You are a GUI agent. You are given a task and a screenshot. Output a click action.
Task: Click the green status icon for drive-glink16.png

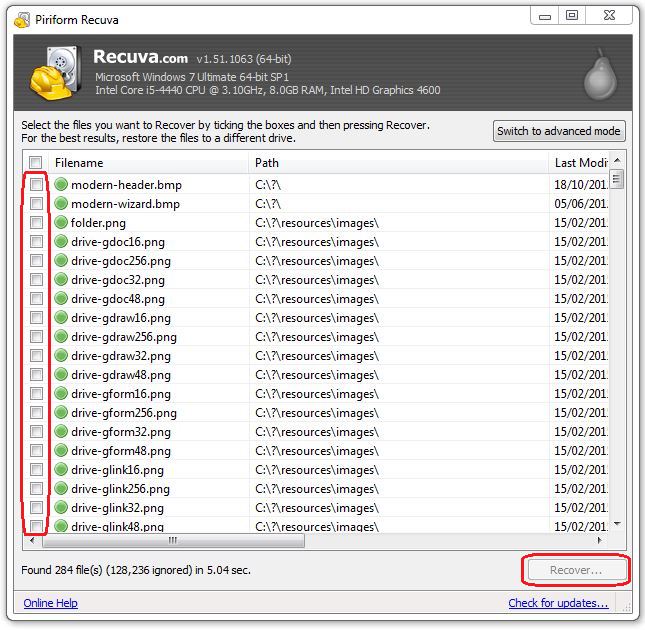coord(61,469)
